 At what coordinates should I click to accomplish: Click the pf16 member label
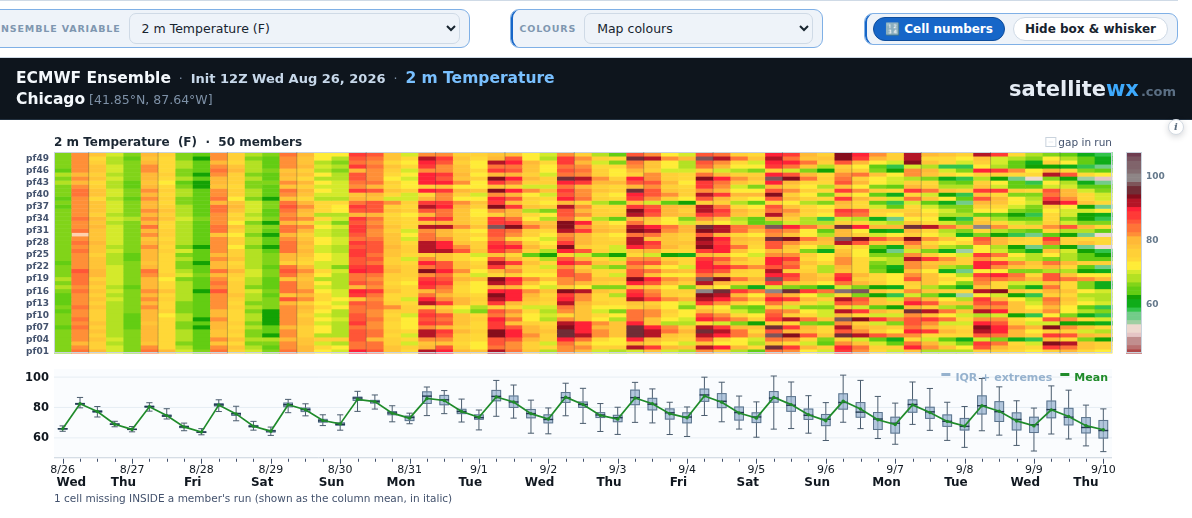[39, 291]
